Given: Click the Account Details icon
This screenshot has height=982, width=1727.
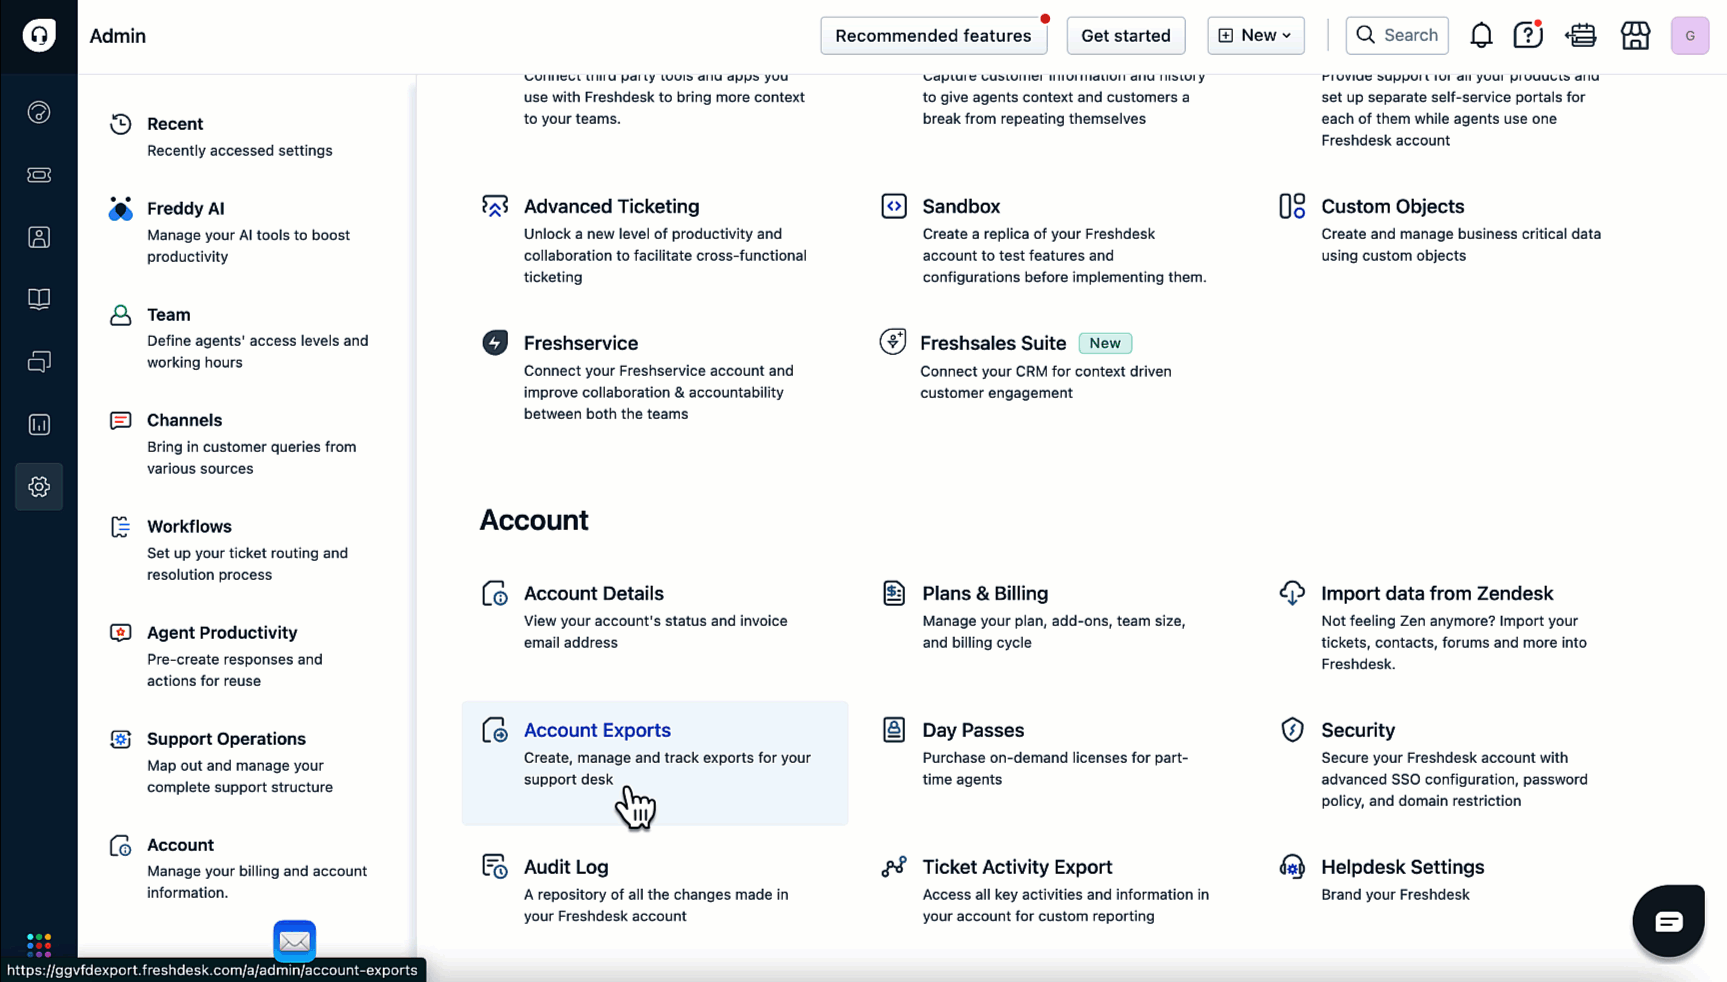Looking at the screenshot, I should tap(495, 593).
